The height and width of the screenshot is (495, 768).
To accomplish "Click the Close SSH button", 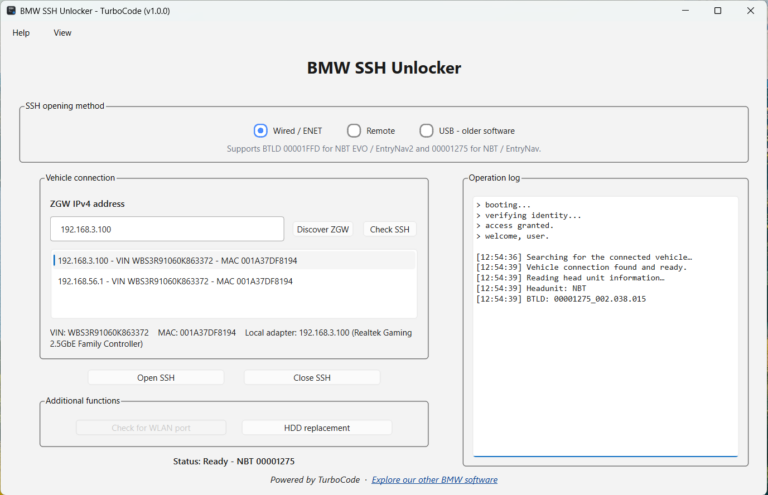I will click(x=312, y=377).
